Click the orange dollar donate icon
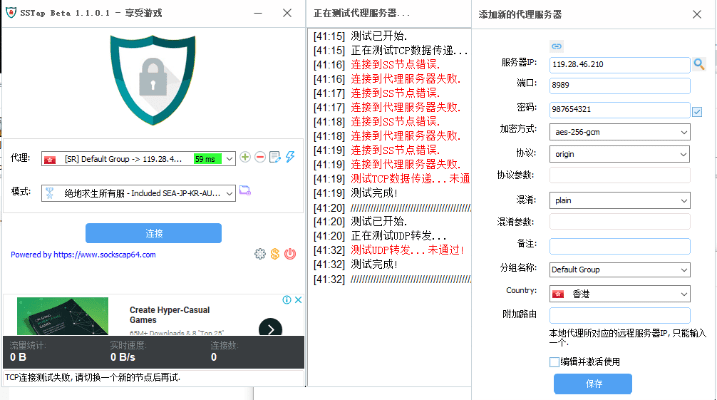 tap(275, 254)
